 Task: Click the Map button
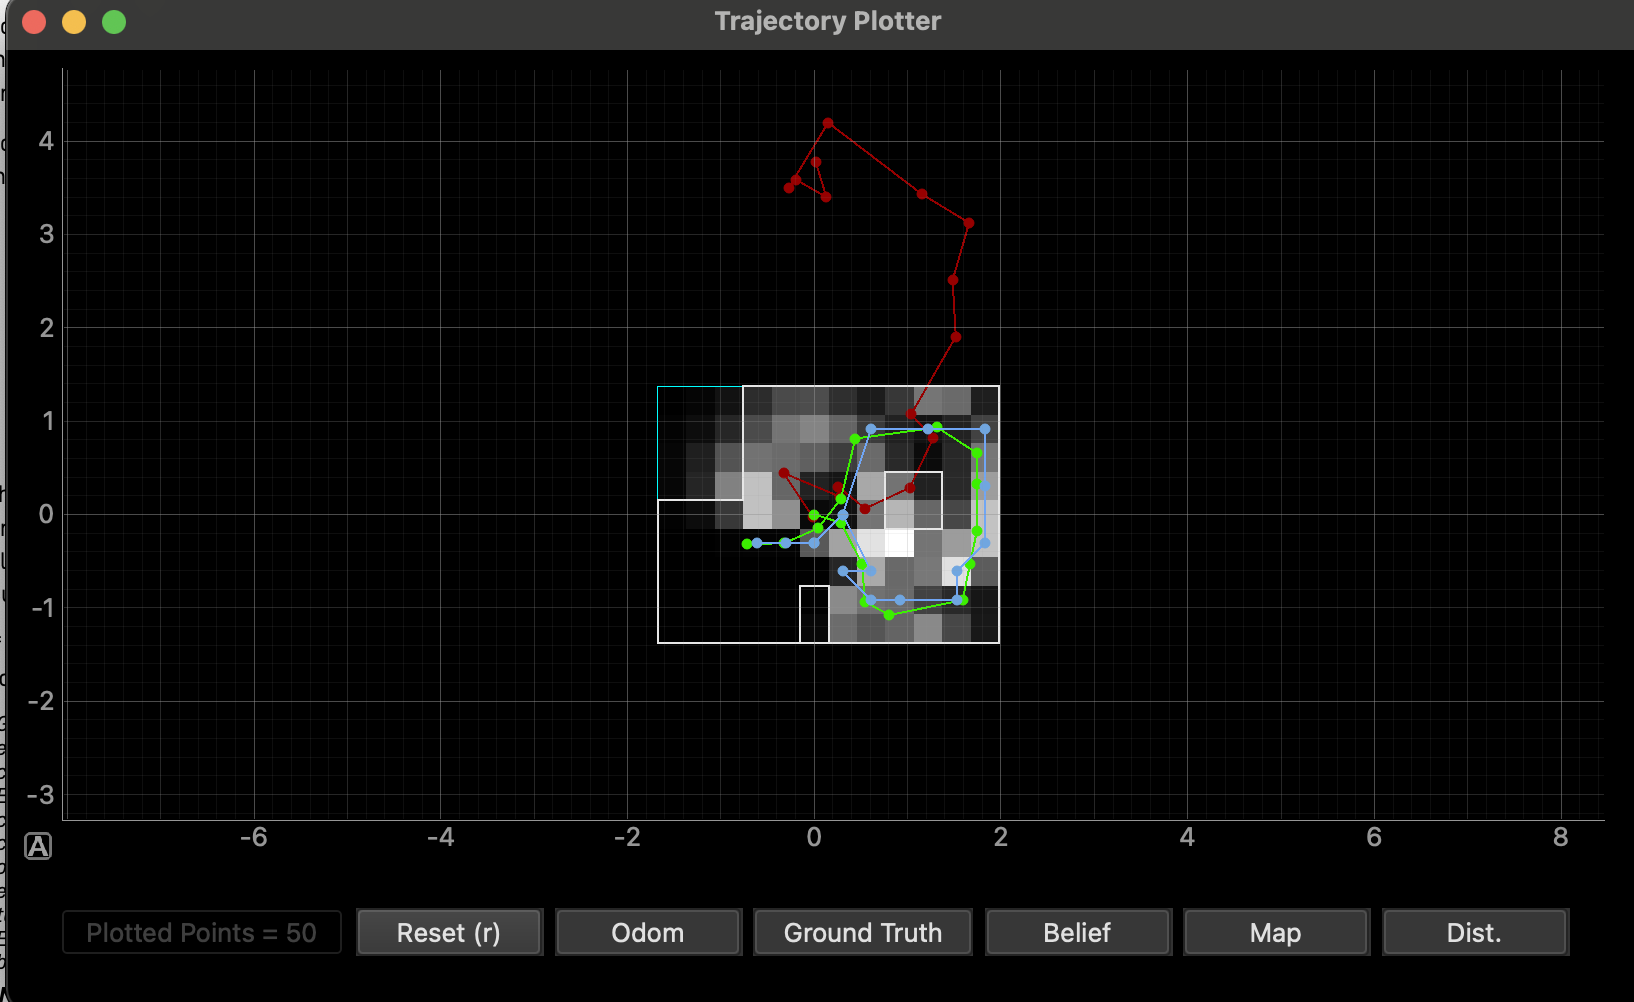[x=1276, y=932]
